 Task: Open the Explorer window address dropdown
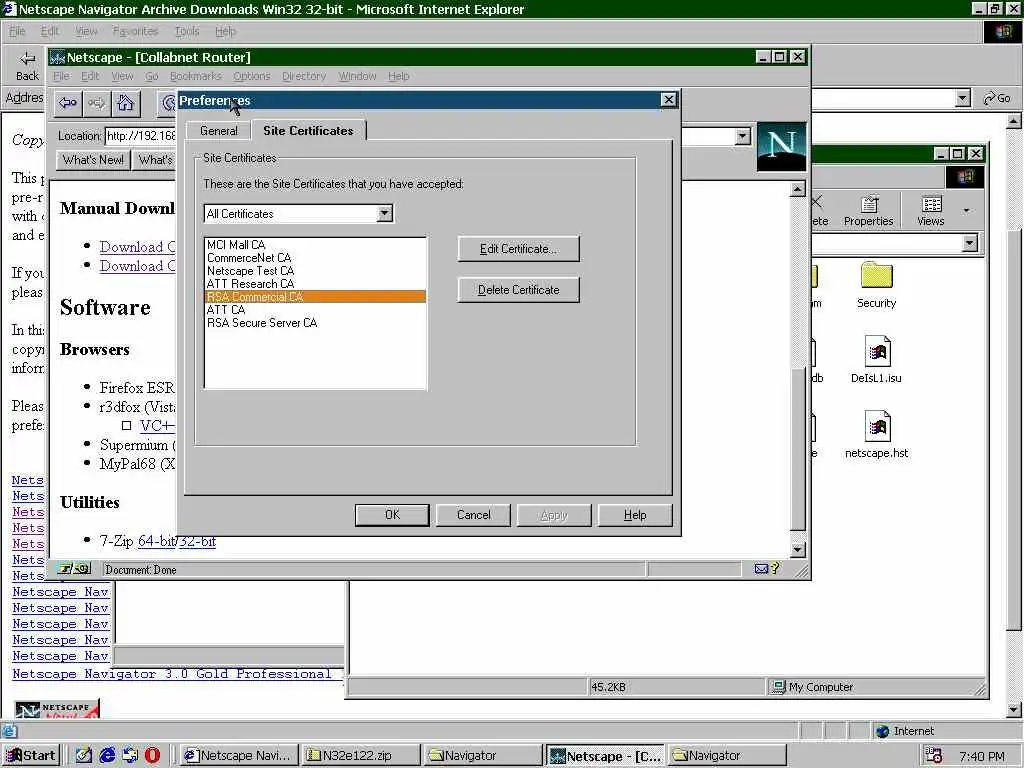pyautogui.click(x=970, y=244)
